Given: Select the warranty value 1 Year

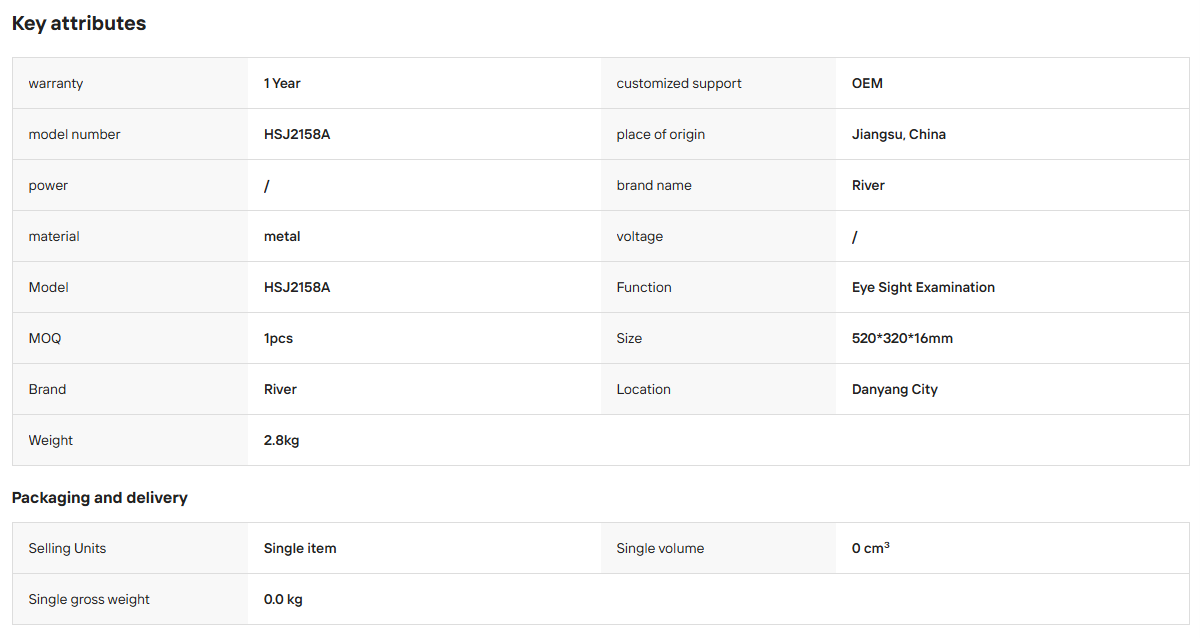Looking at the screenshot, I should 282,83.
